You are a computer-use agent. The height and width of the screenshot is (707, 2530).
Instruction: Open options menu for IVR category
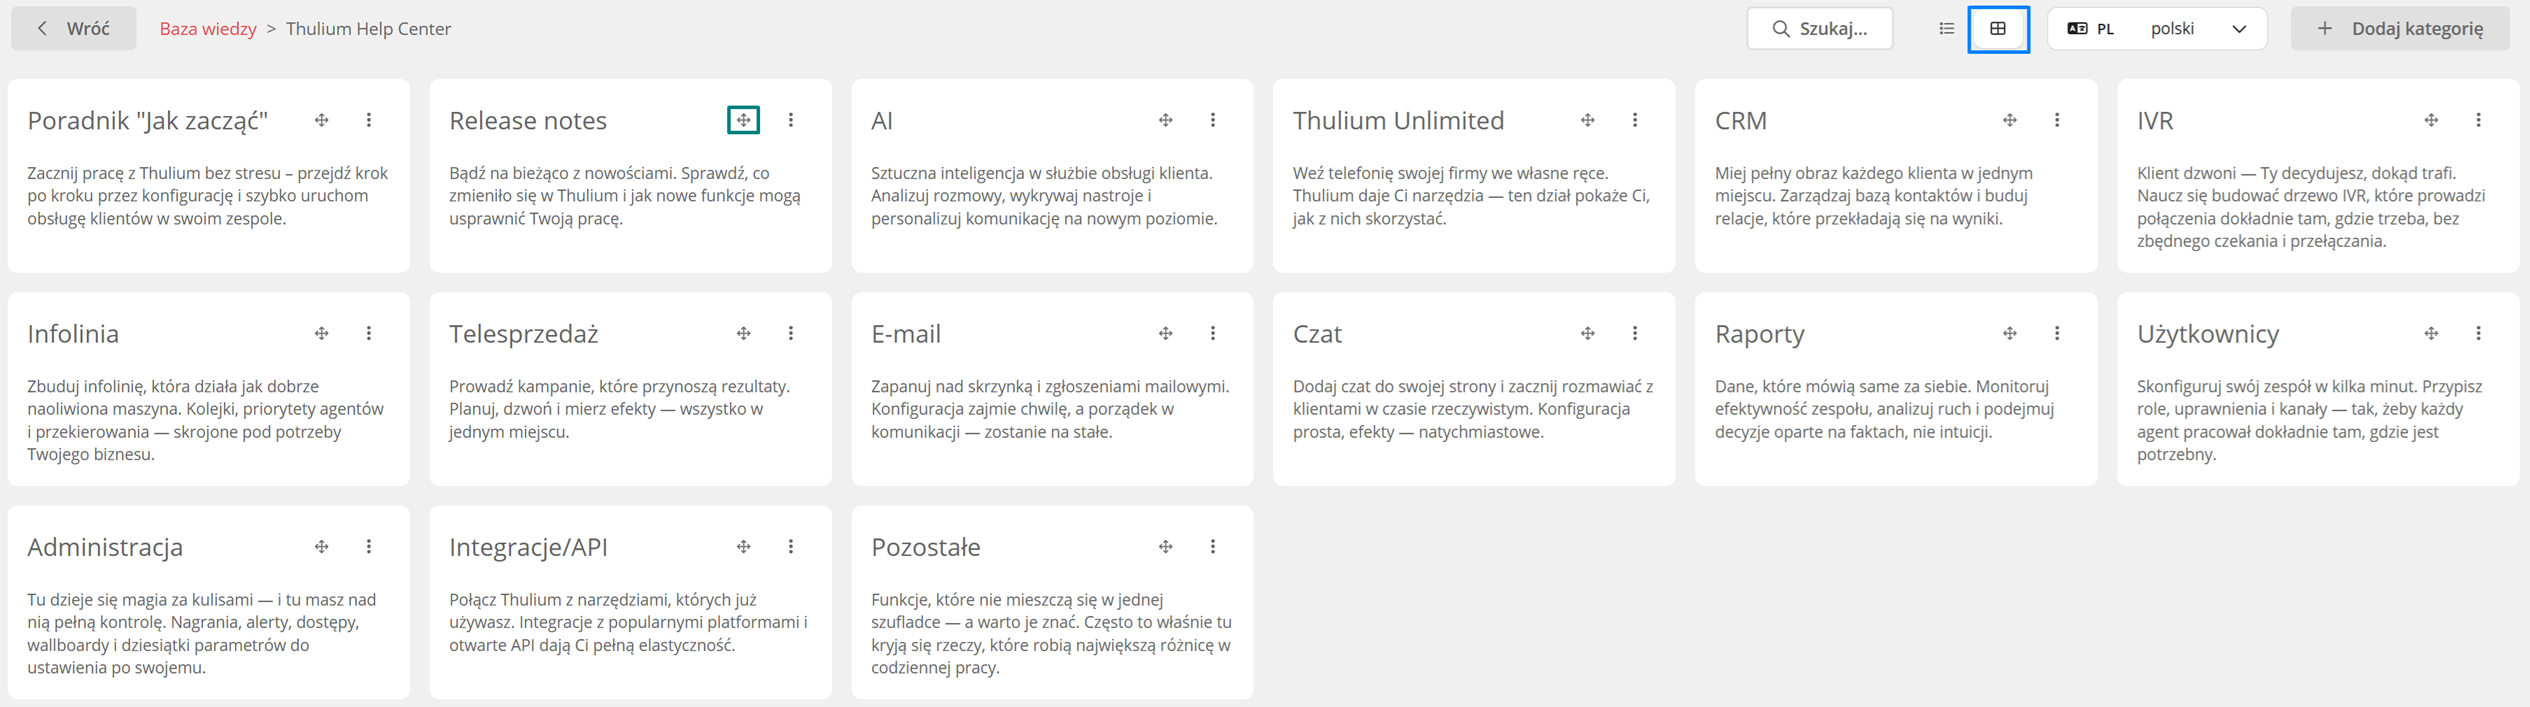point(2479,120)
